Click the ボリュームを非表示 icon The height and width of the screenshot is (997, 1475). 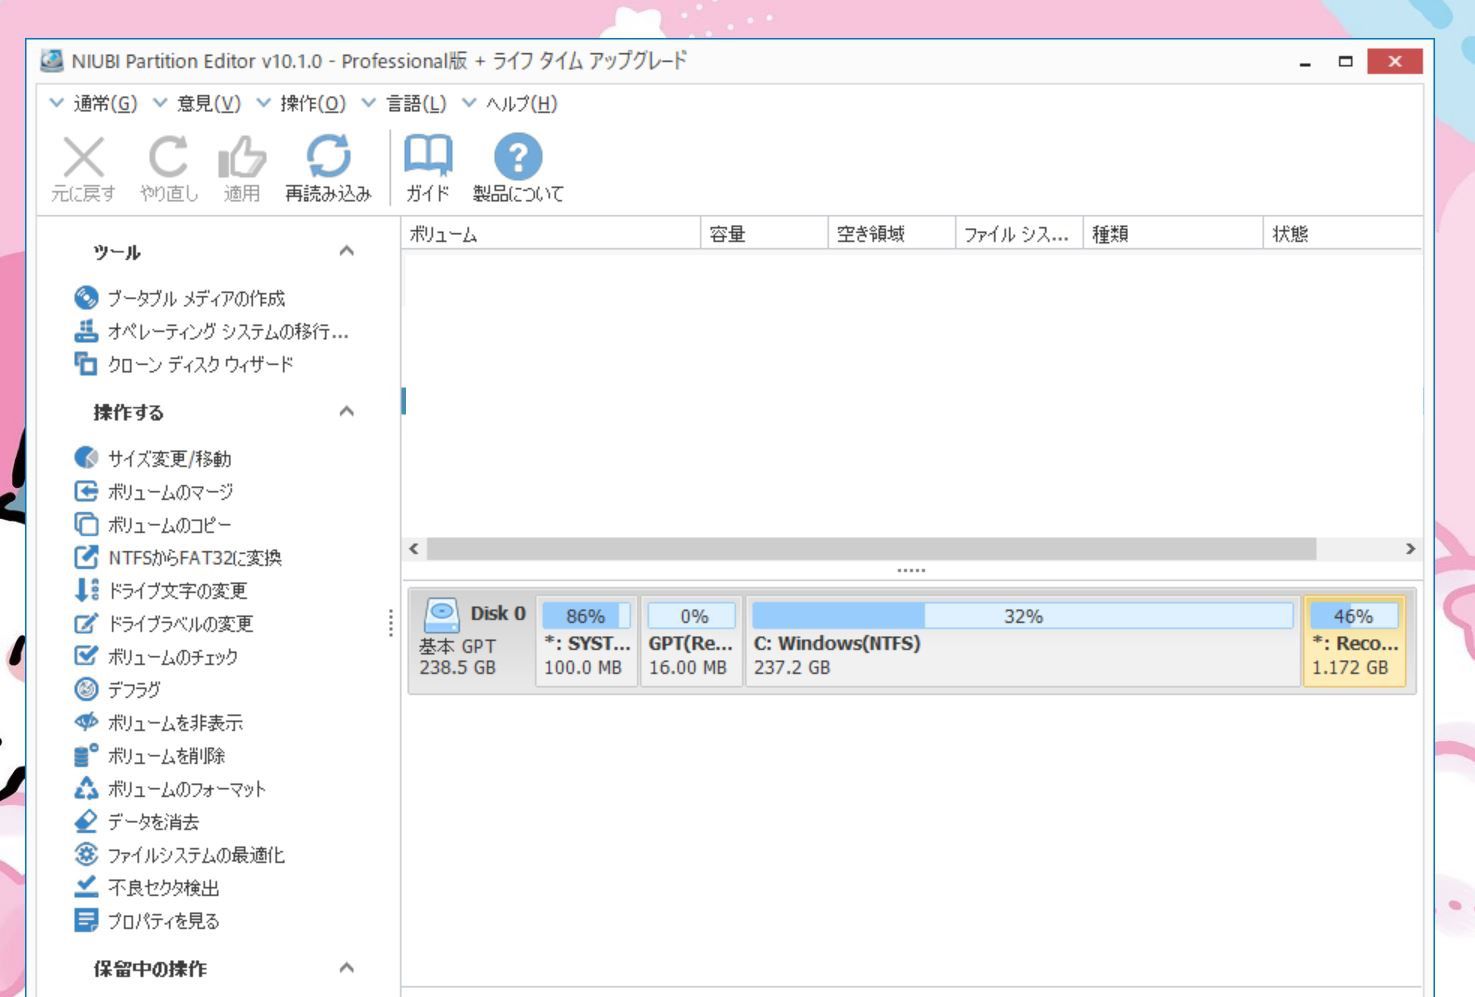point(87,722)
